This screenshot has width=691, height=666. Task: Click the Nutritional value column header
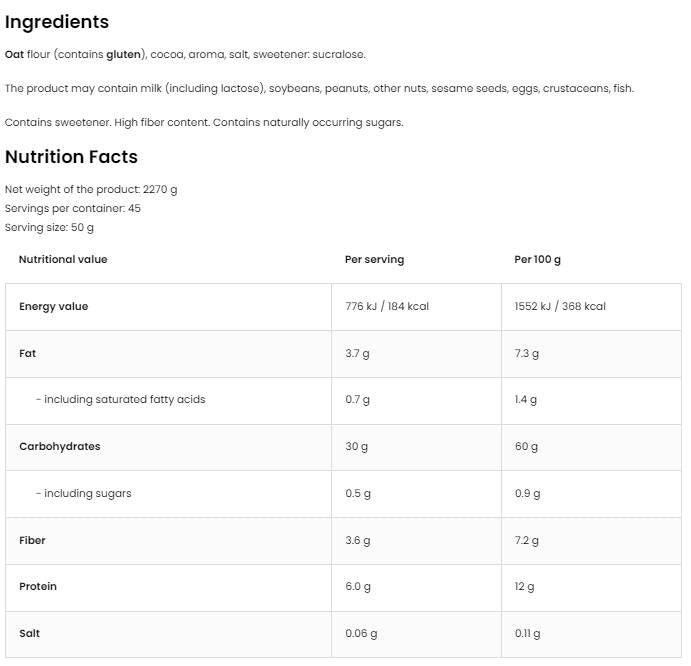[63, 259]
